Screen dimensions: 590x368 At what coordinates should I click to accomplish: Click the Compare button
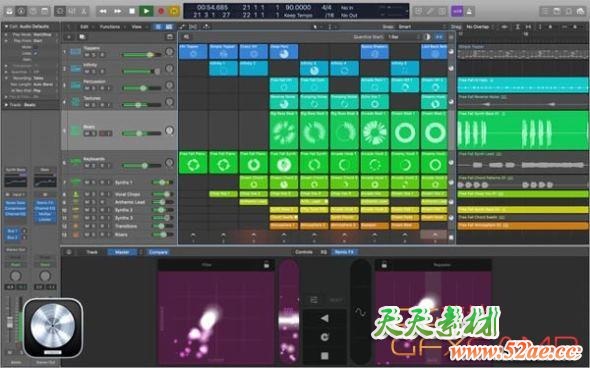158,252
